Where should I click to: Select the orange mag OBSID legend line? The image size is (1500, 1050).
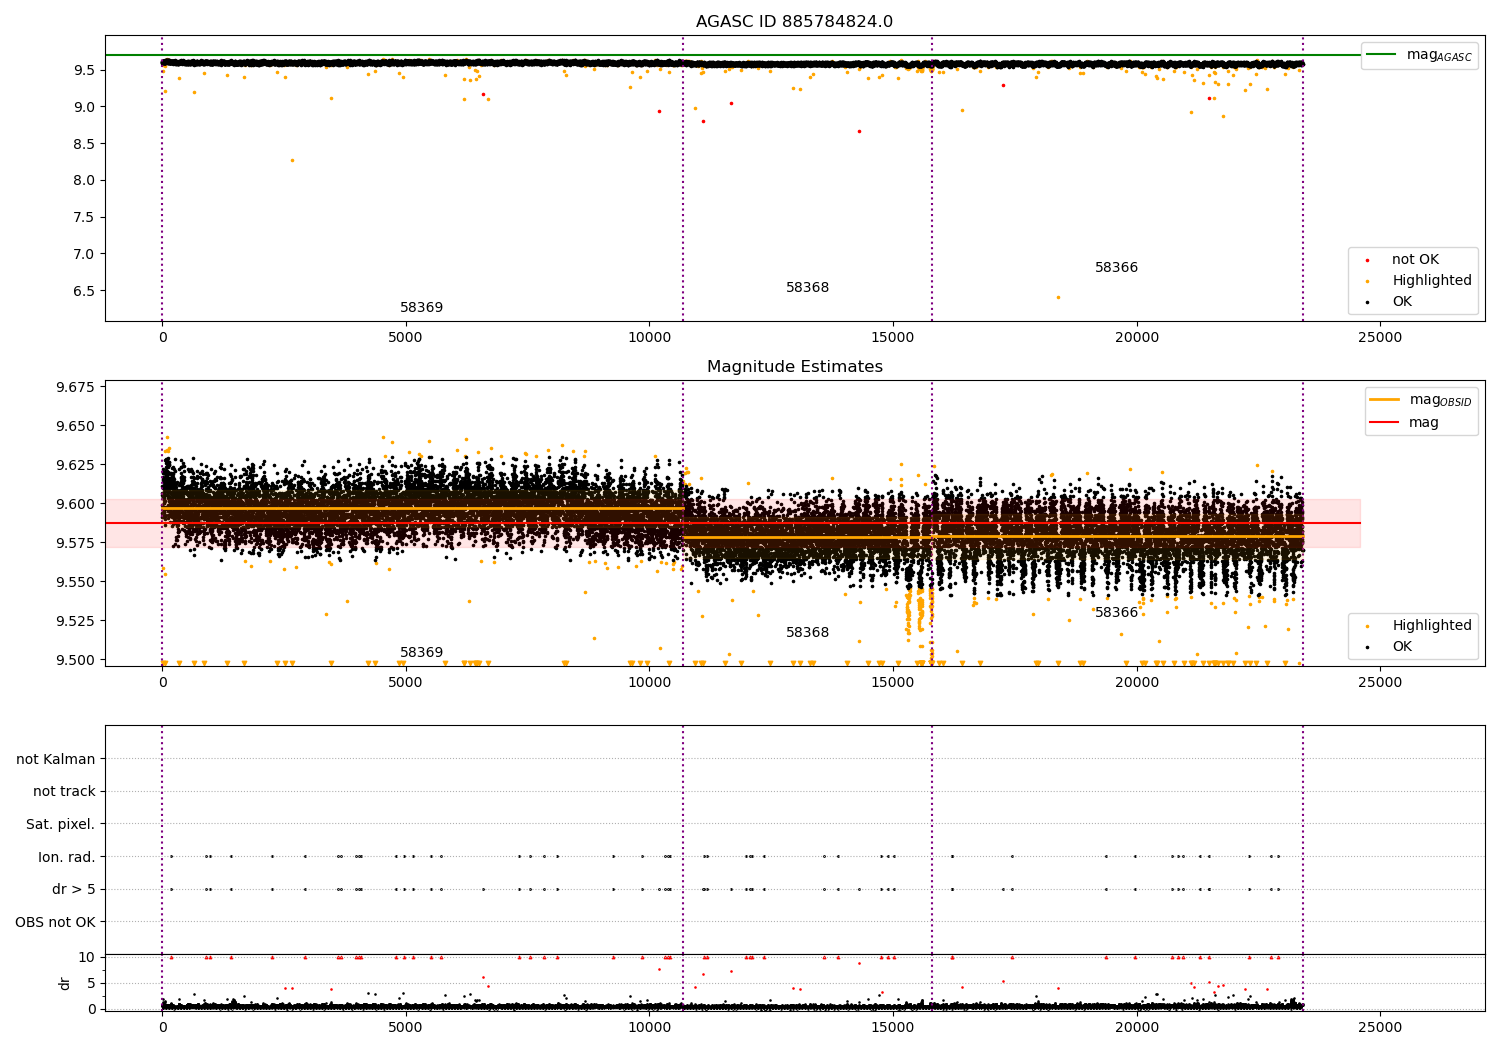pyautogui.click(x=1385, y=400)
